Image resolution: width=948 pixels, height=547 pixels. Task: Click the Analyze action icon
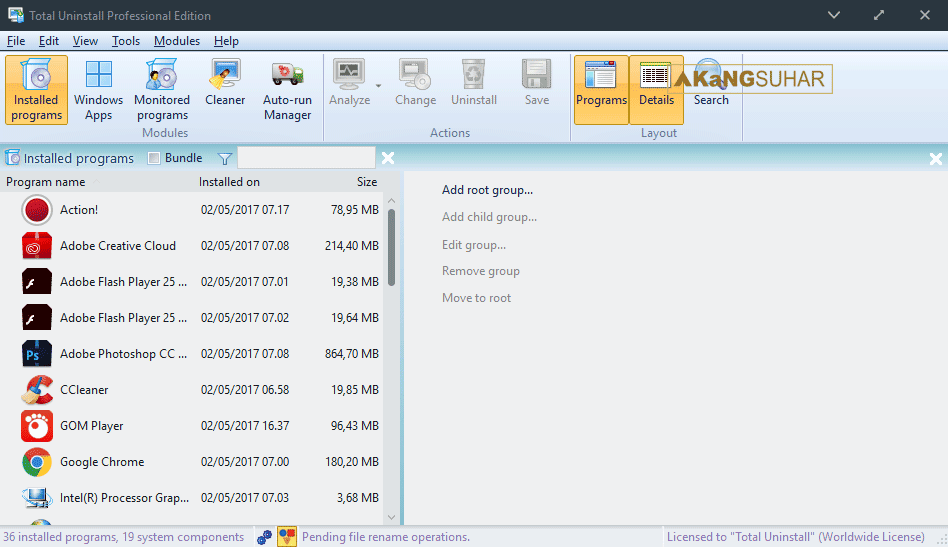pyautogui.click(x=349, y=74)
